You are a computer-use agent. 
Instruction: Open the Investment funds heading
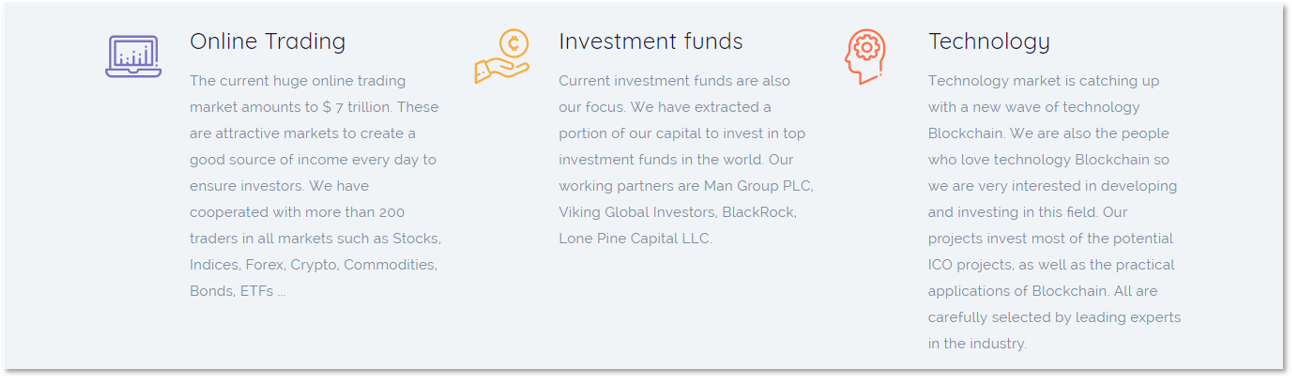651,41
